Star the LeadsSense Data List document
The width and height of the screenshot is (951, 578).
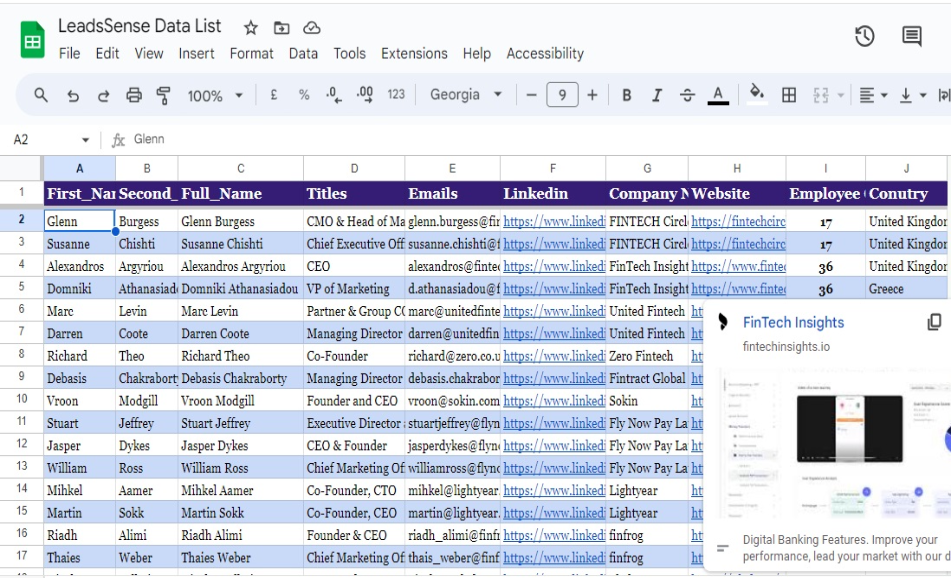(x=250, y=28)
